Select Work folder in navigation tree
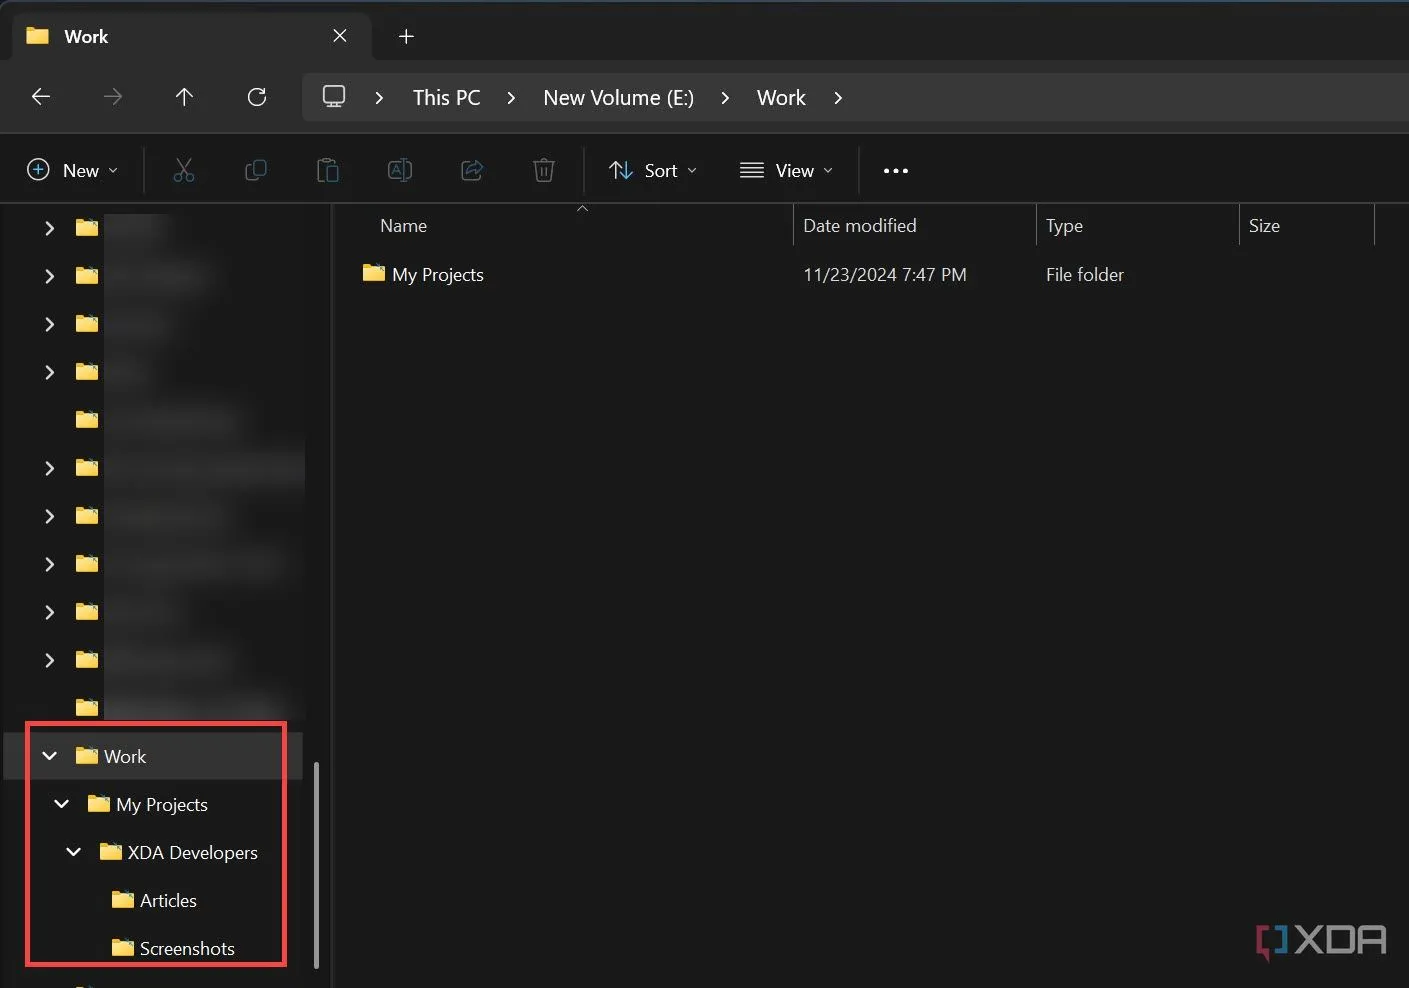 click(x=125, y=757)
